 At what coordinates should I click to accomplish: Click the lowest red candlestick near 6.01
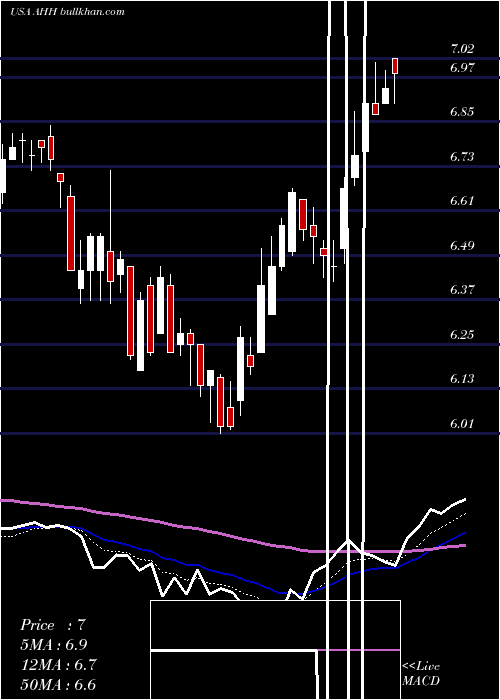(x=220, y=402)
